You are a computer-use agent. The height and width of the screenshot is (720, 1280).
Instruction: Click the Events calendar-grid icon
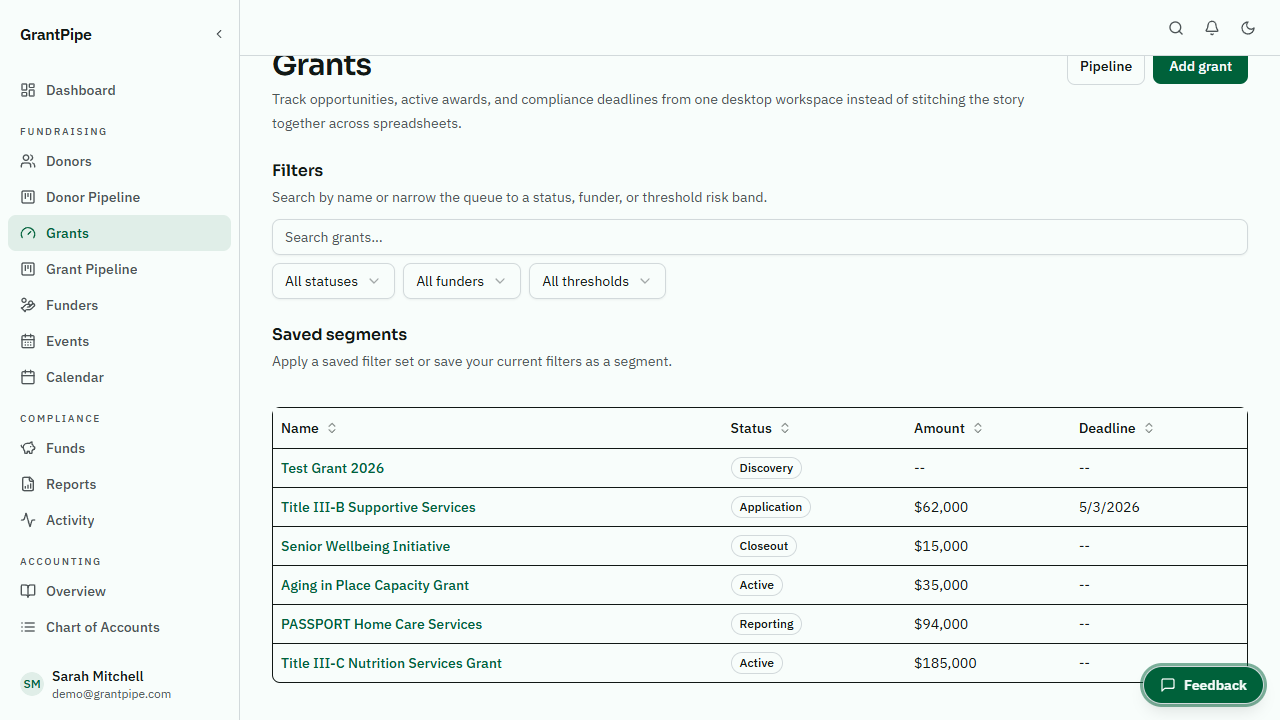point(28,341)
